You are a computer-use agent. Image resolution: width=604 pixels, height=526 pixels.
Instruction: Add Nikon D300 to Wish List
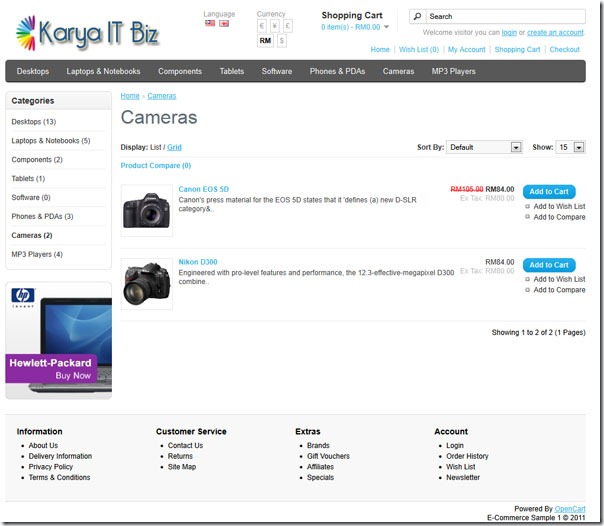559,279
